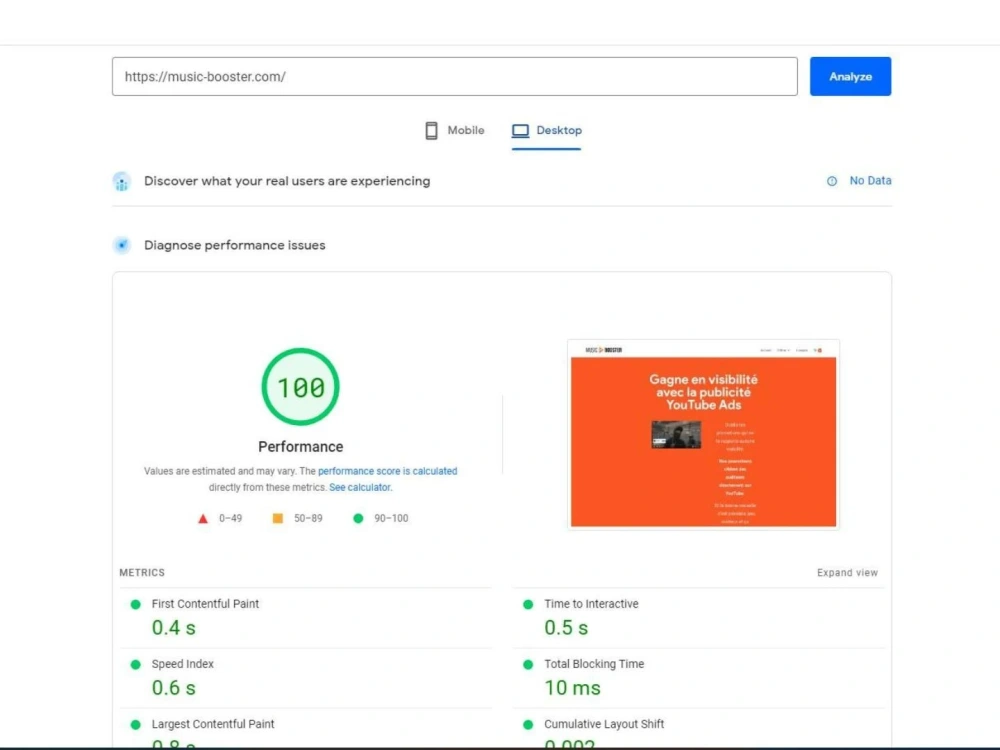
Task: Click the green dot beside Total Blocking Time
Action: pyautogui.click(x=527, y=664)
